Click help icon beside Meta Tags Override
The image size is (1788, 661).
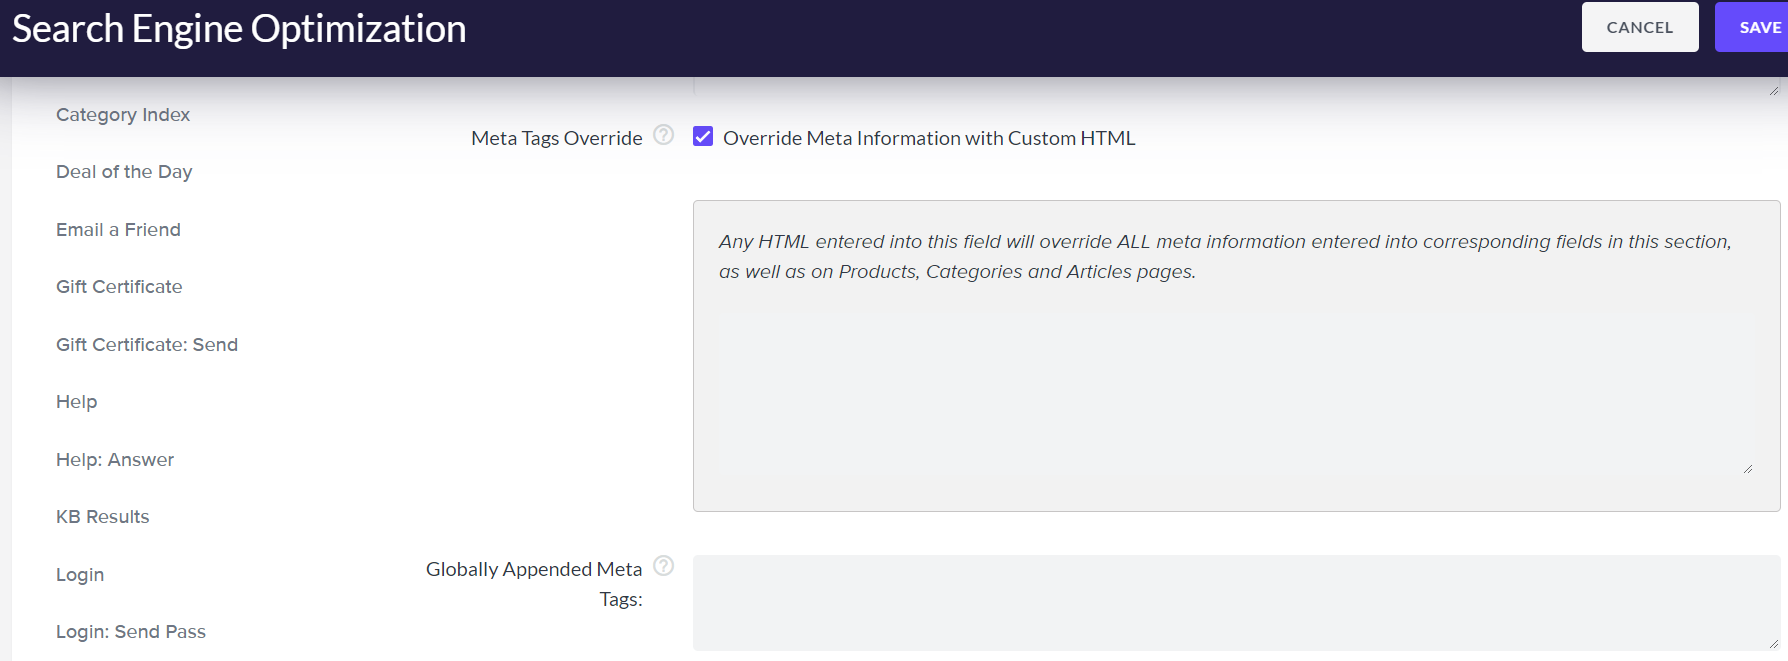click(663, 135)
